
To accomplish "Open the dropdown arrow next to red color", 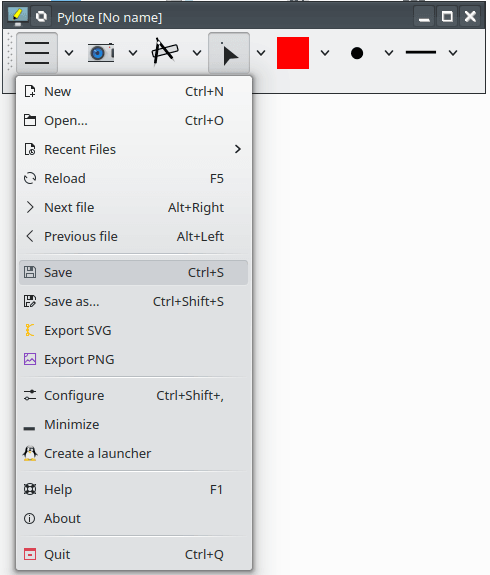I will [325, 53].
